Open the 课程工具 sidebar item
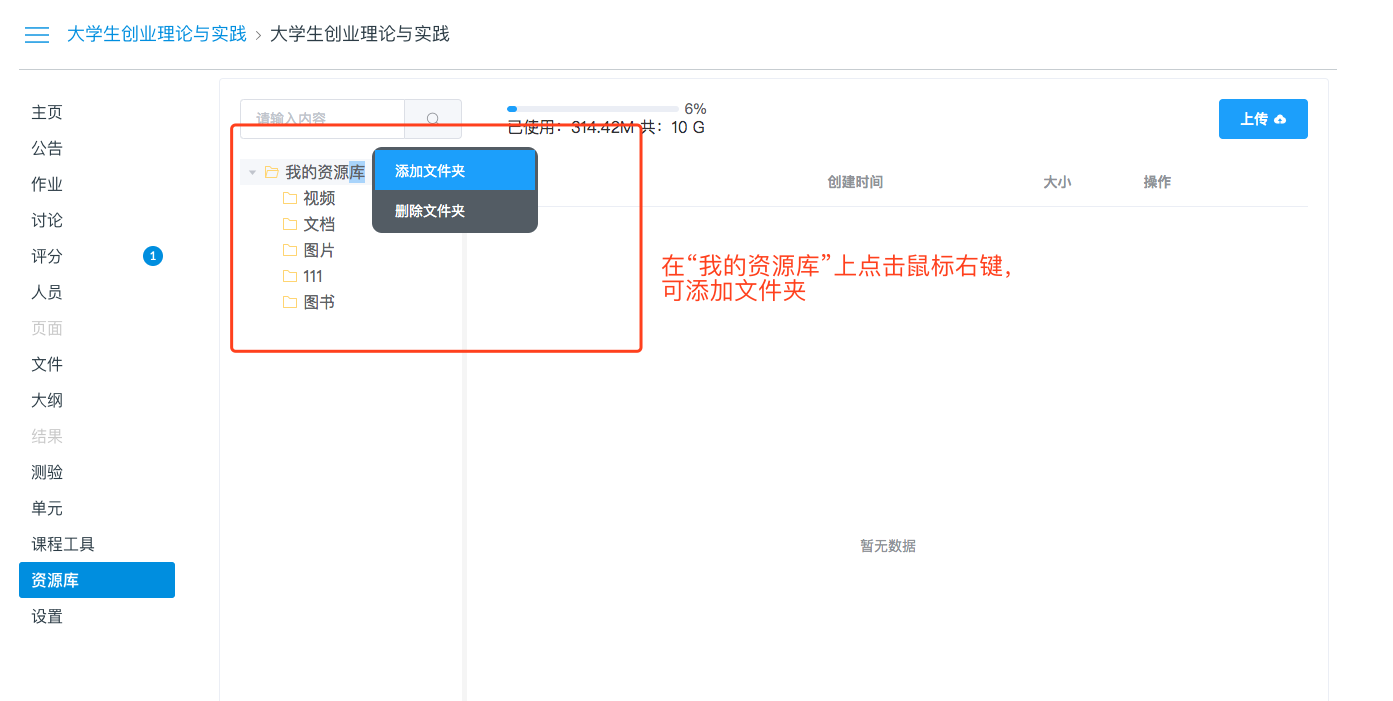Viewport: 1393px width, 701px height. [x=63, y=544]
